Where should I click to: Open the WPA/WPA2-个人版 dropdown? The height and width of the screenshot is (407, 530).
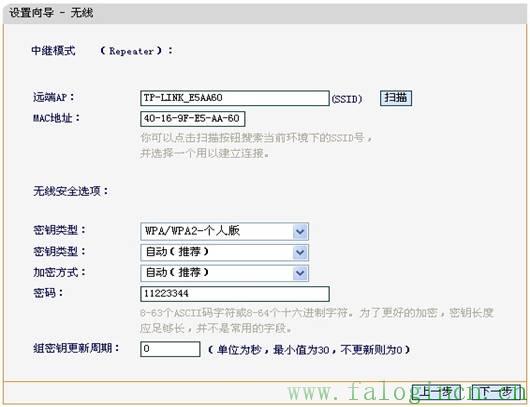coord(224,232)
